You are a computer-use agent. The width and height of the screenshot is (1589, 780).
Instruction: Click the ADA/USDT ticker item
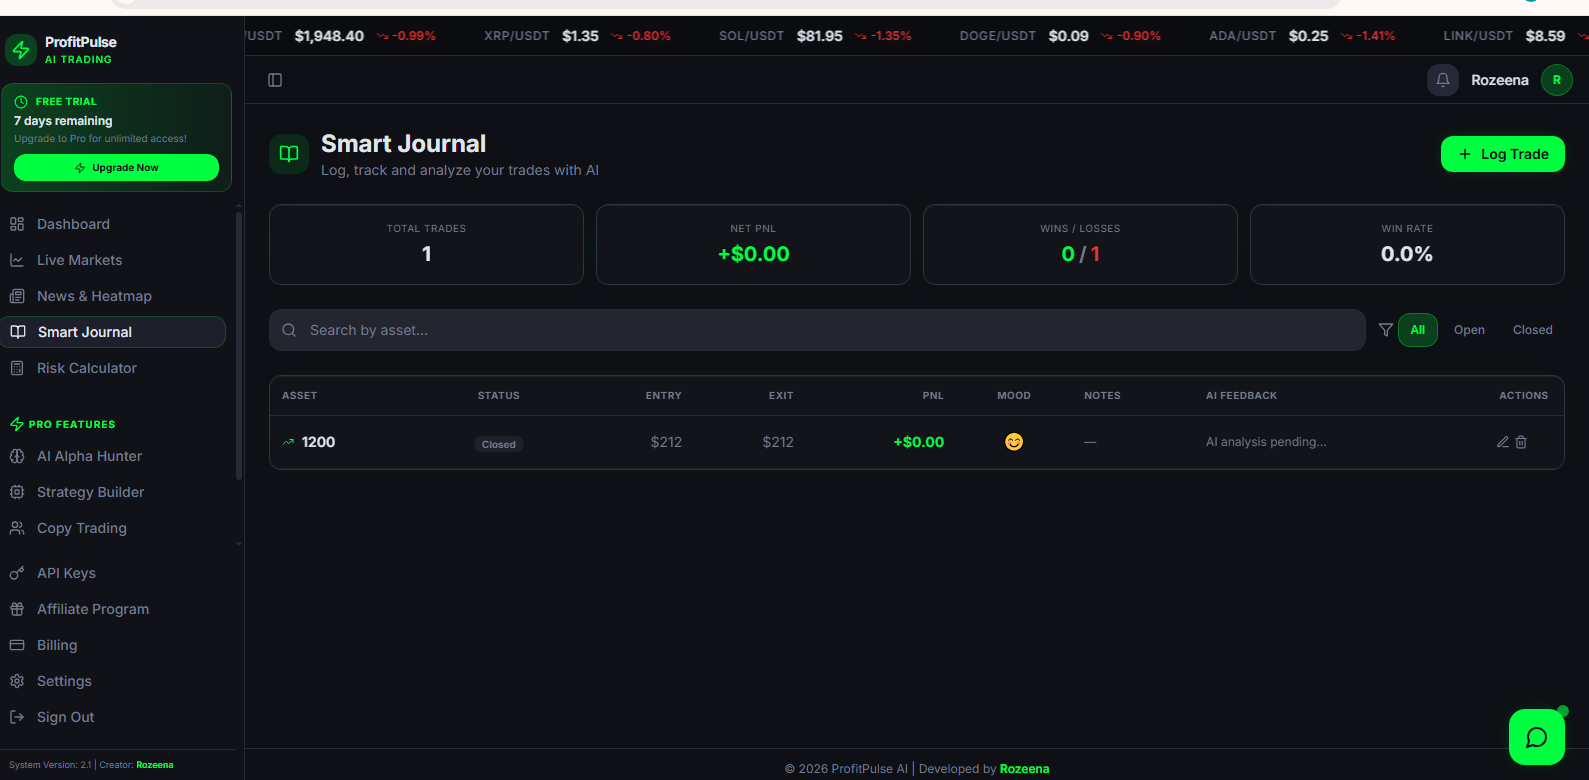tap(1302, 36)
